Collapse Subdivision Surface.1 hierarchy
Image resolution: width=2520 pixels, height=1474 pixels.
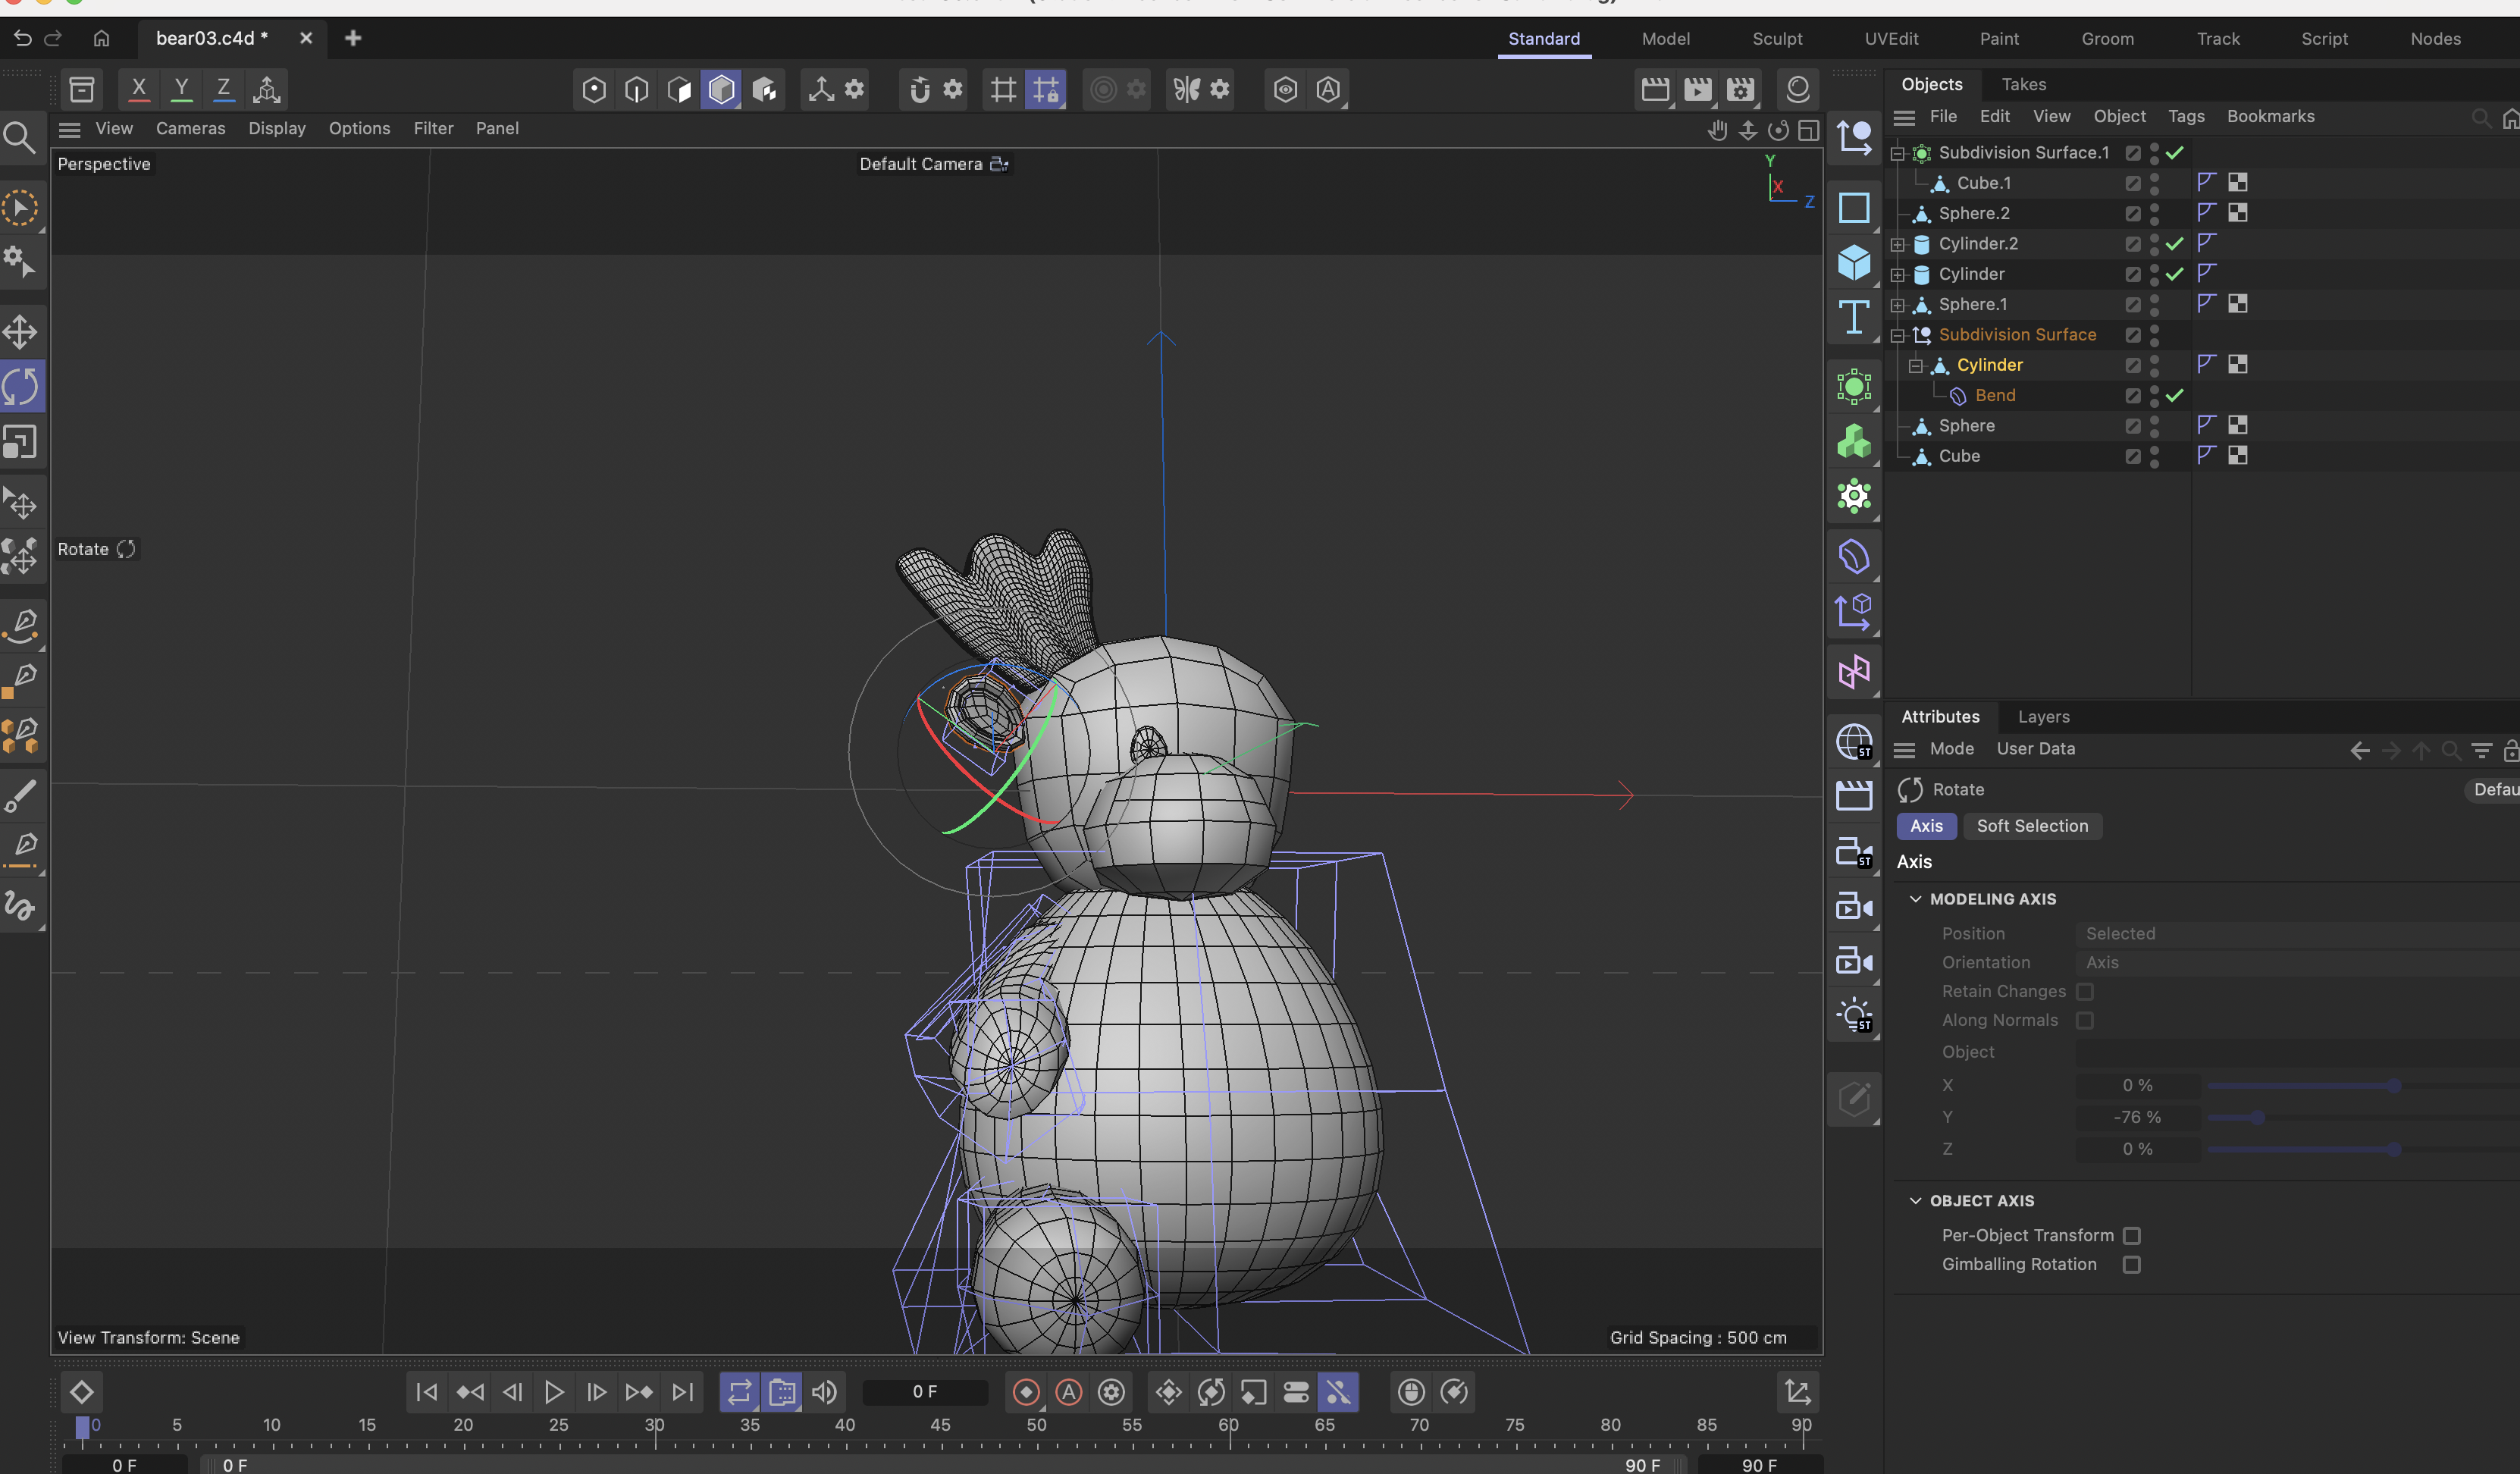click(x=1897, y=154)
